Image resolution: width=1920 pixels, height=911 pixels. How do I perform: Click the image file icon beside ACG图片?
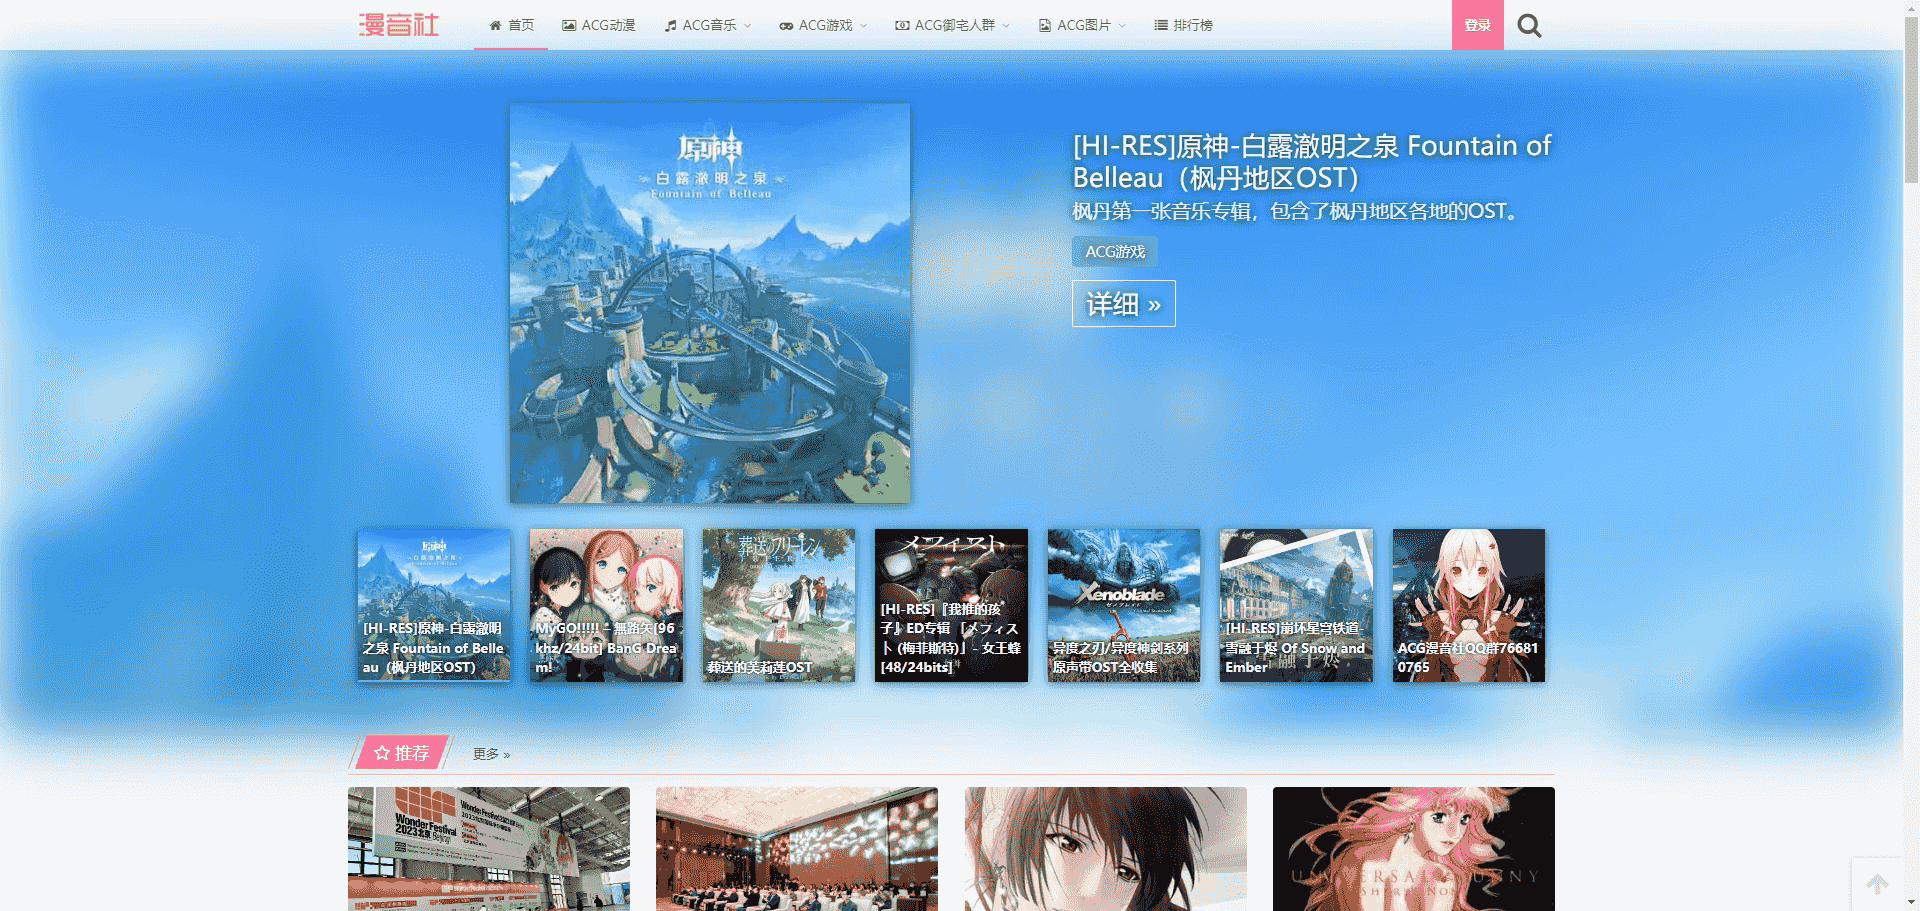[x=1045, y=25]
